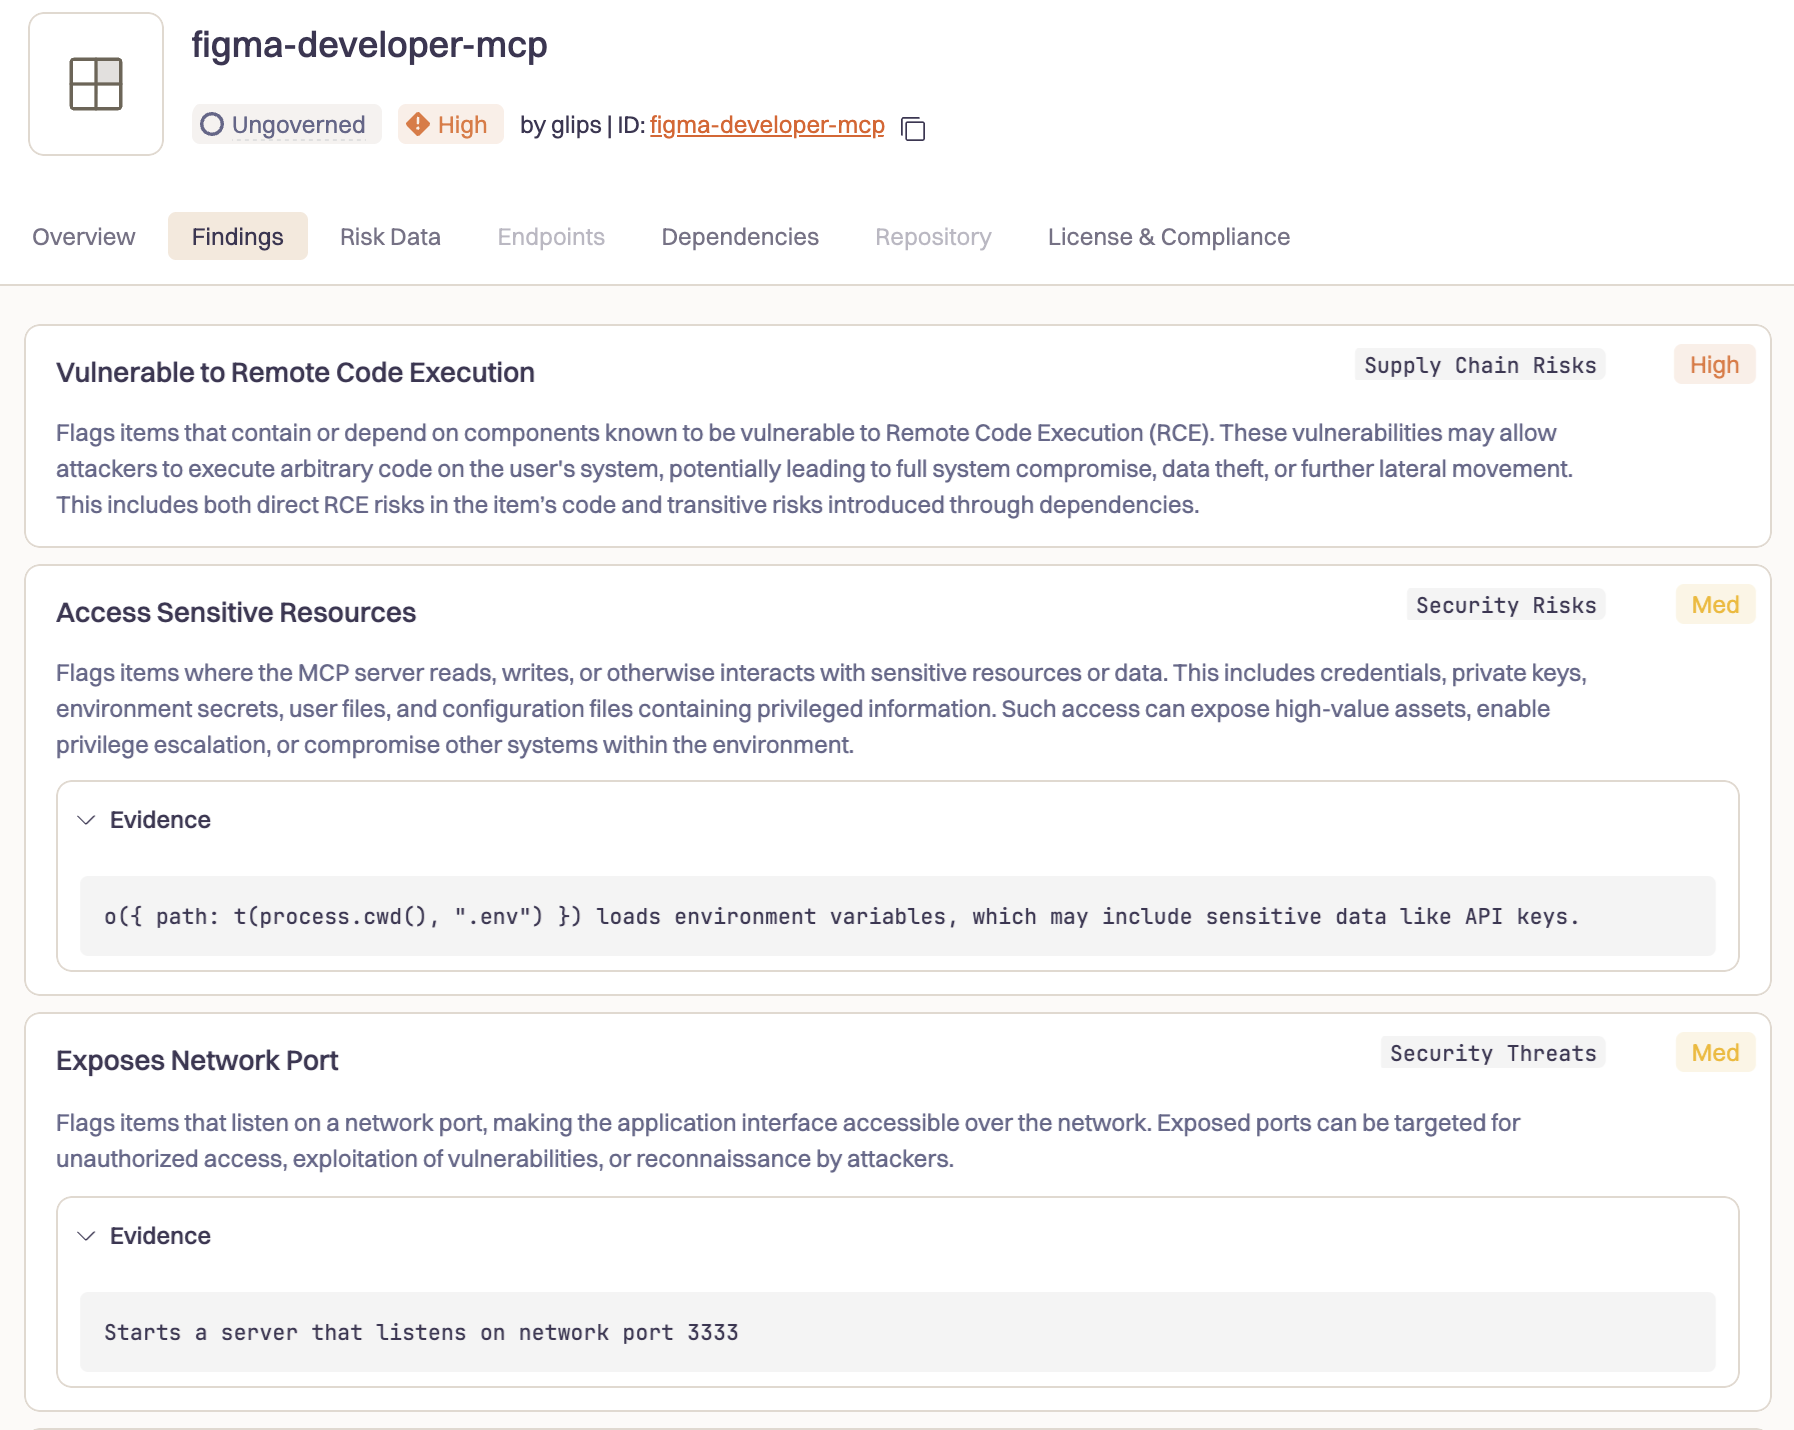Screen dimensions: 1794x1430
Task: Click the Access Sensitive Resources description paragraph
Action: (821, 709)
